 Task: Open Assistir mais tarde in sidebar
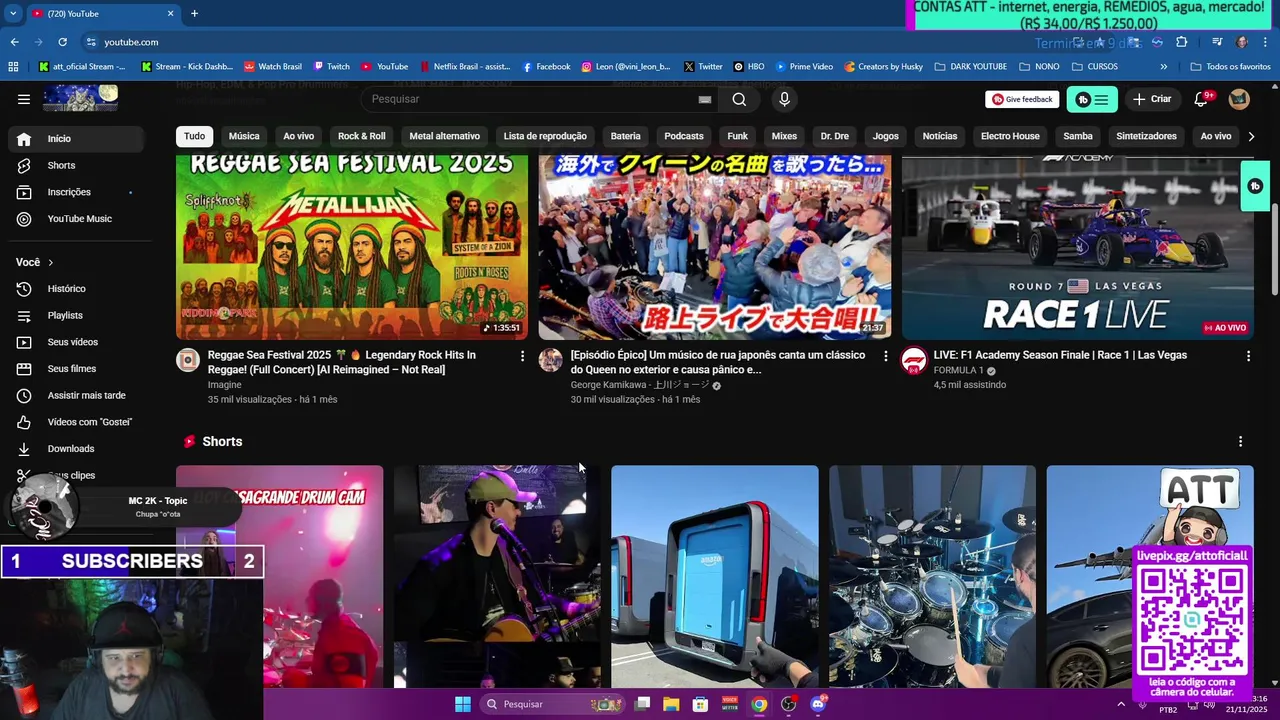pos(74,395)
